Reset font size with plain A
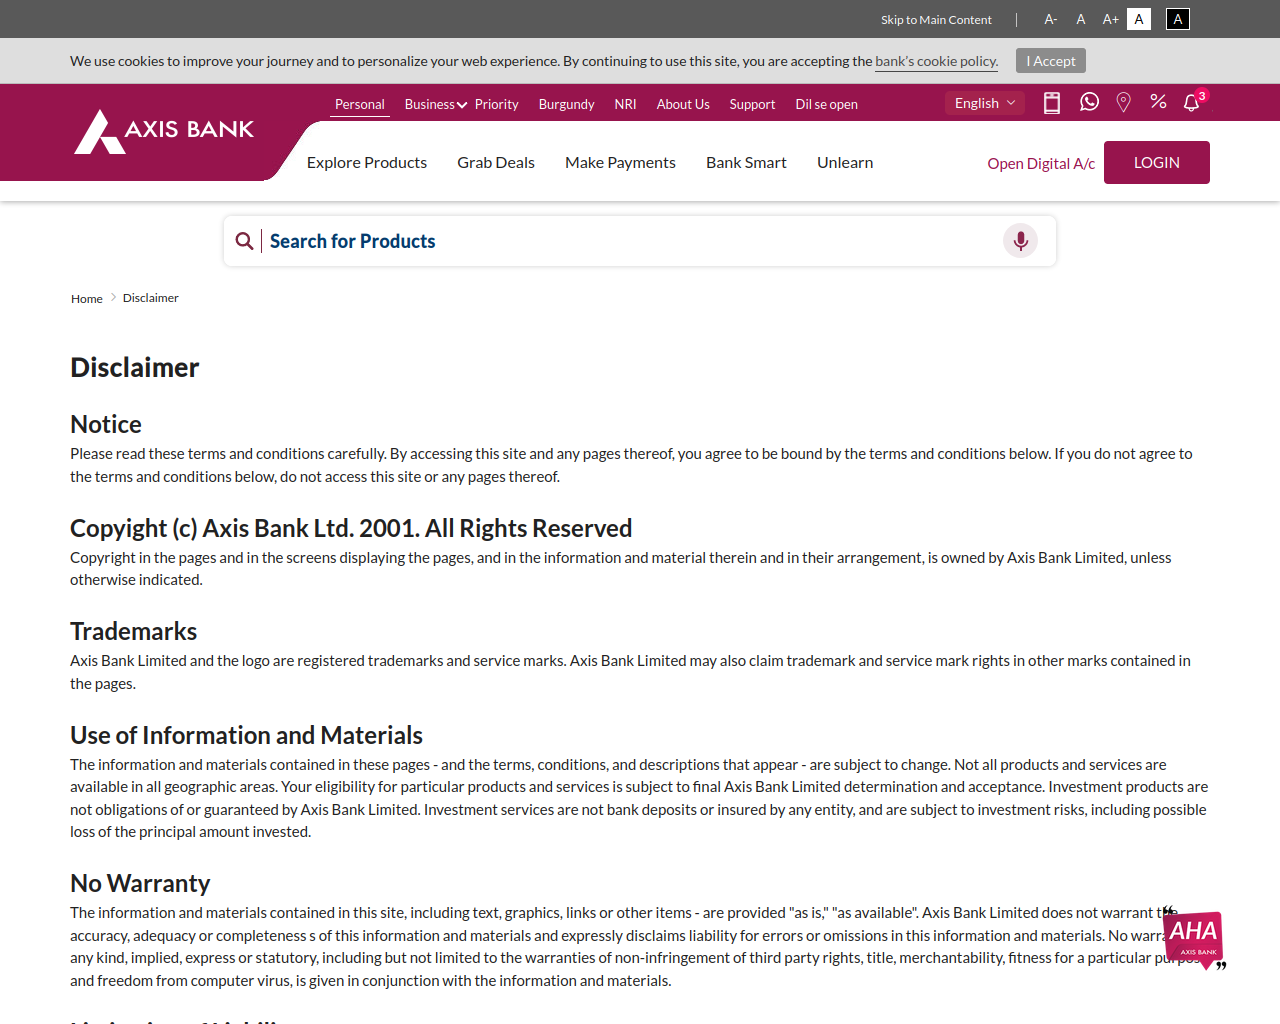Viewport: 1280px width, 1024px height. coord(1081,19)
